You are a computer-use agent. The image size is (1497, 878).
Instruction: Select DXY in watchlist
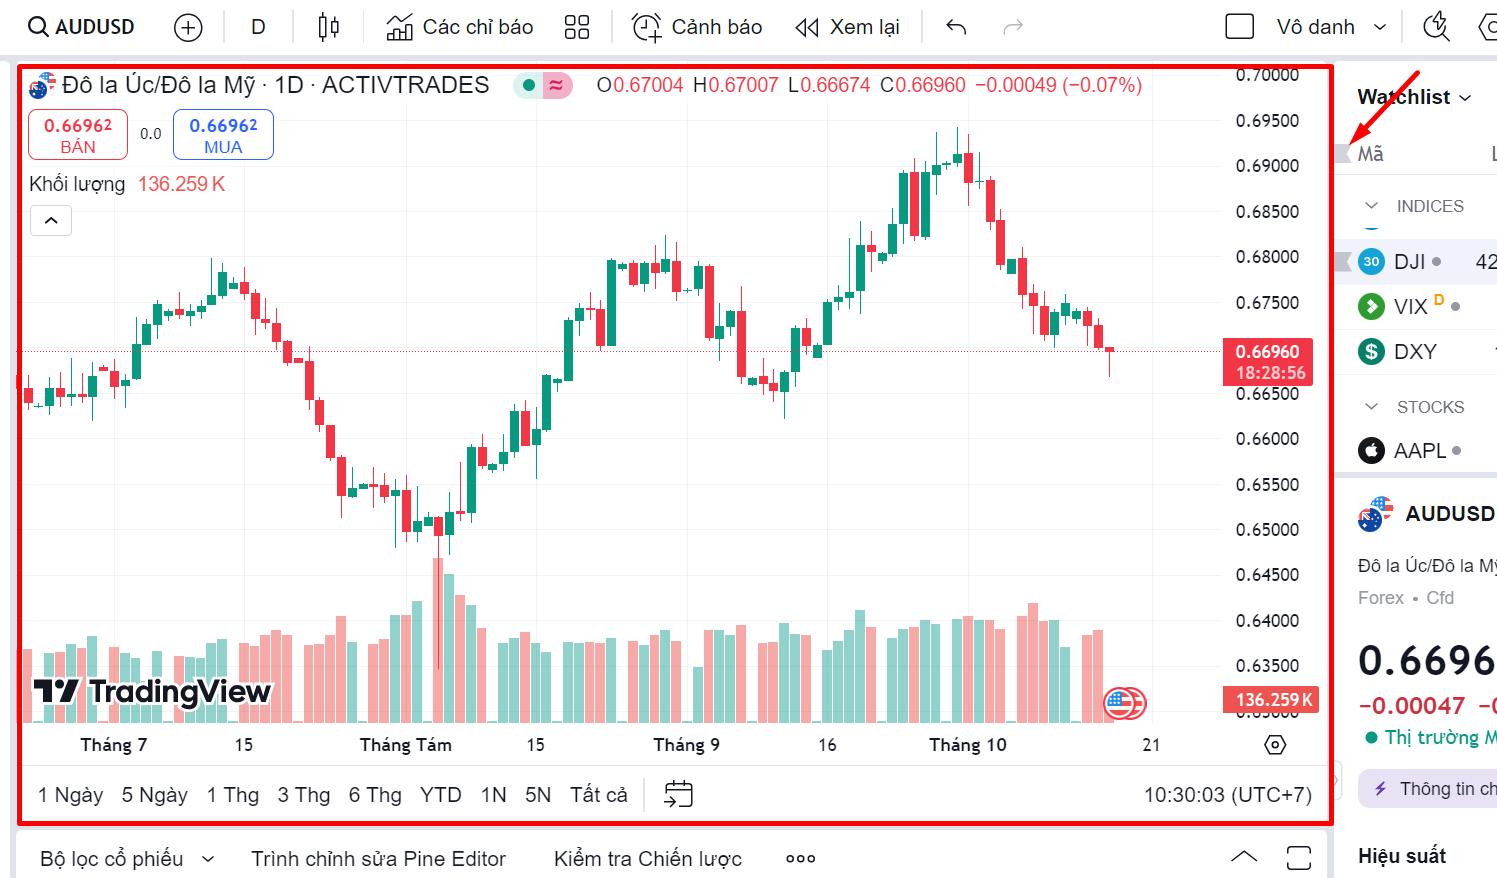click(1417, 352)
